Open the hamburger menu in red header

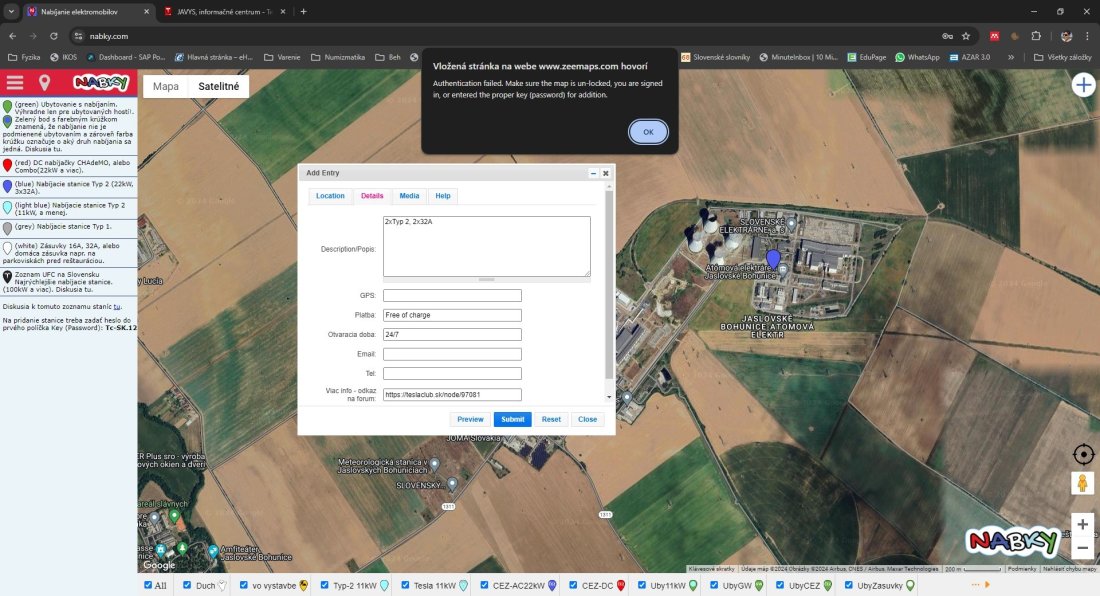coord(15,83)
